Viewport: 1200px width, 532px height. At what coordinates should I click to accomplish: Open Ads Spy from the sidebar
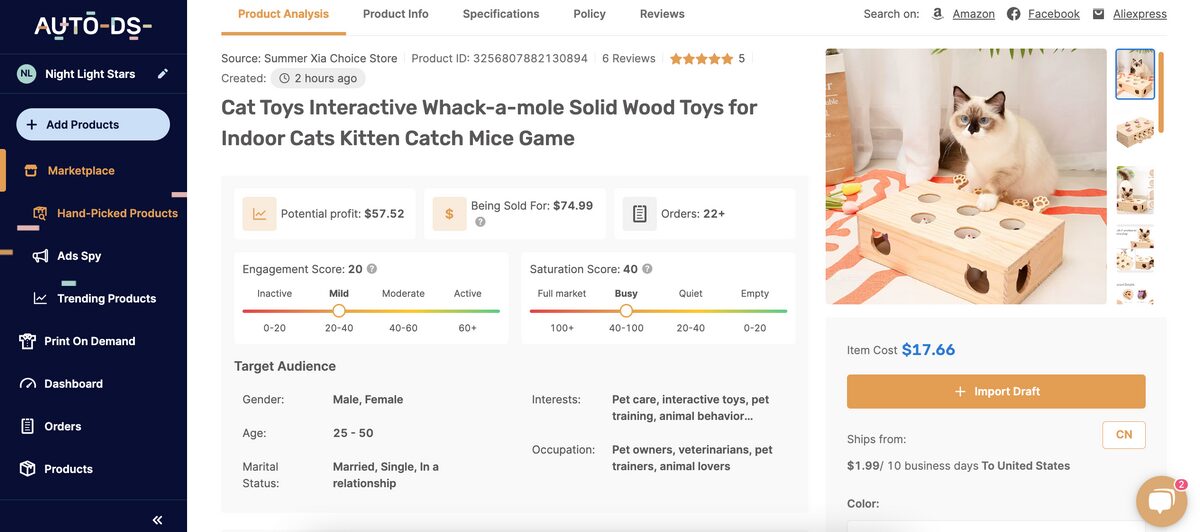pyautogui.click(x=79, y=256)
